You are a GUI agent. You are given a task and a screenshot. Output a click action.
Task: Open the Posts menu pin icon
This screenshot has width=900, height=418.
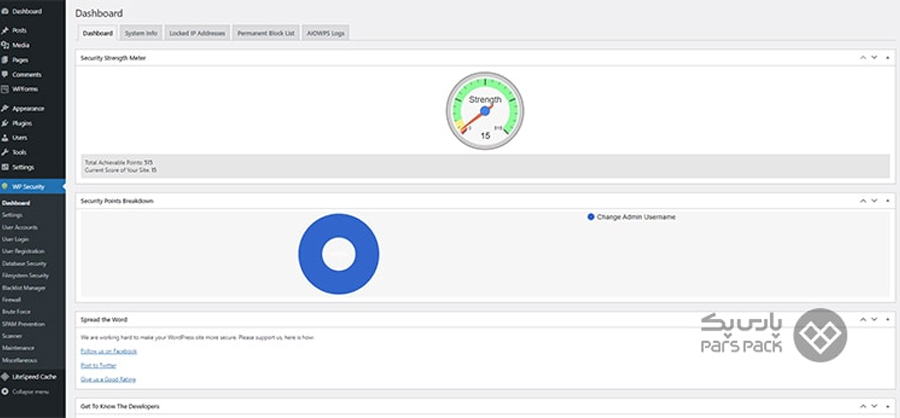5,30
